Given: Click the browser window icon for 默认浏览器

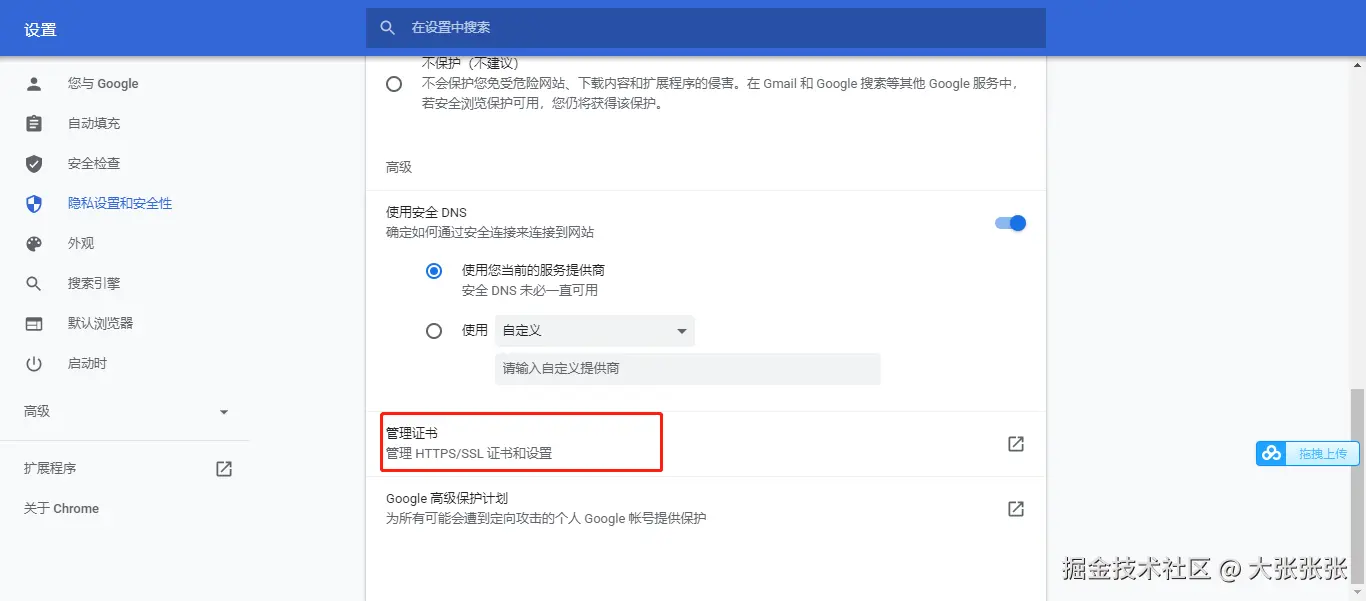Looking at the screenshot, I should tap(34, 324).
